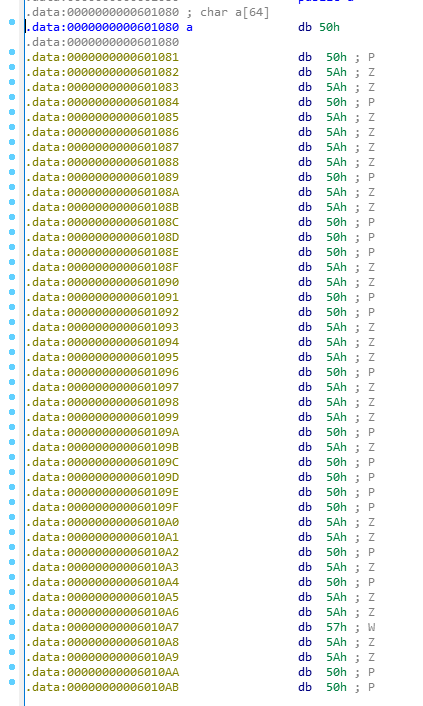Click address .data:00000000006010A8
423x706 pixels.
pyautogui.click(x=102, y=643)
